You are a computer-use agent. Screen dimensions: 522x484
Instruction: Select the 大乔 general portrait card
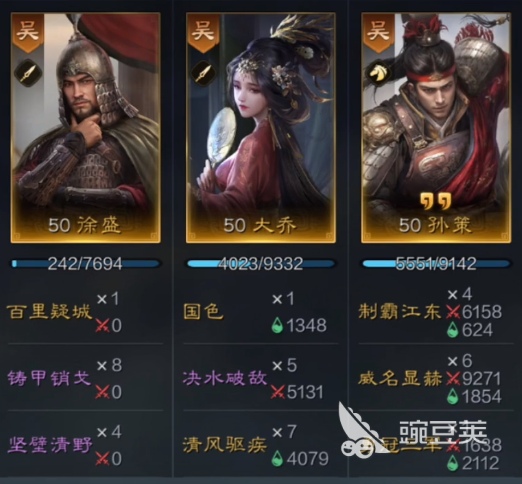coord(261,128)
